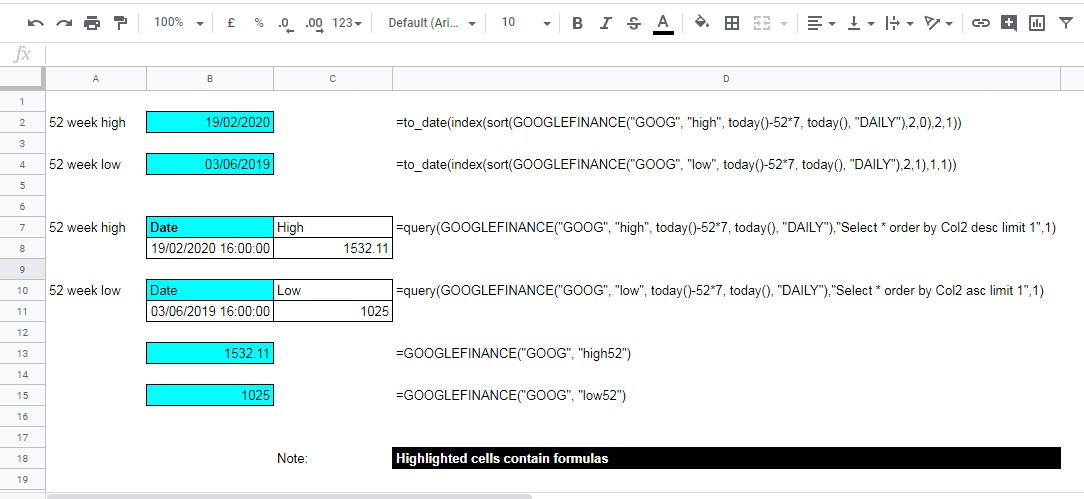The height and width of the screenshot is (499, 1084).
Task: Open the text wrapping dropdown
Action: point(899,23)
